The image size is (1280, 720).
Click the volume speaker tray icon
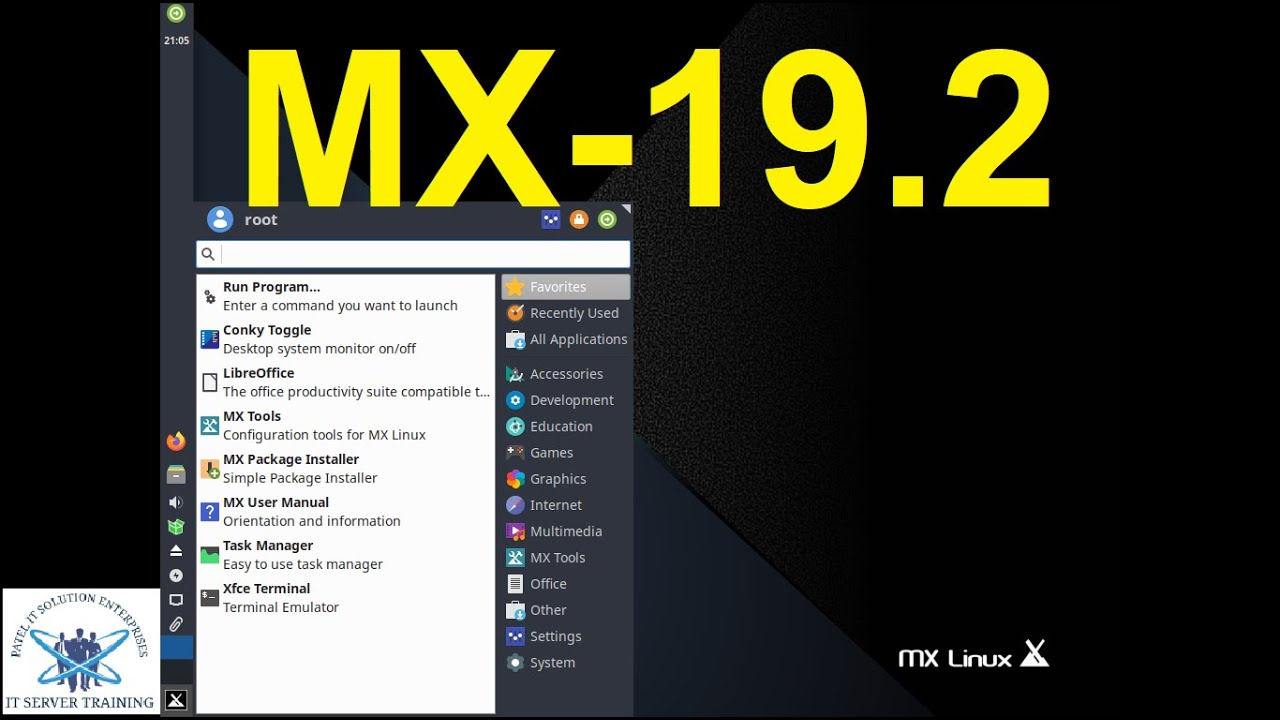[x=176, y=502]
